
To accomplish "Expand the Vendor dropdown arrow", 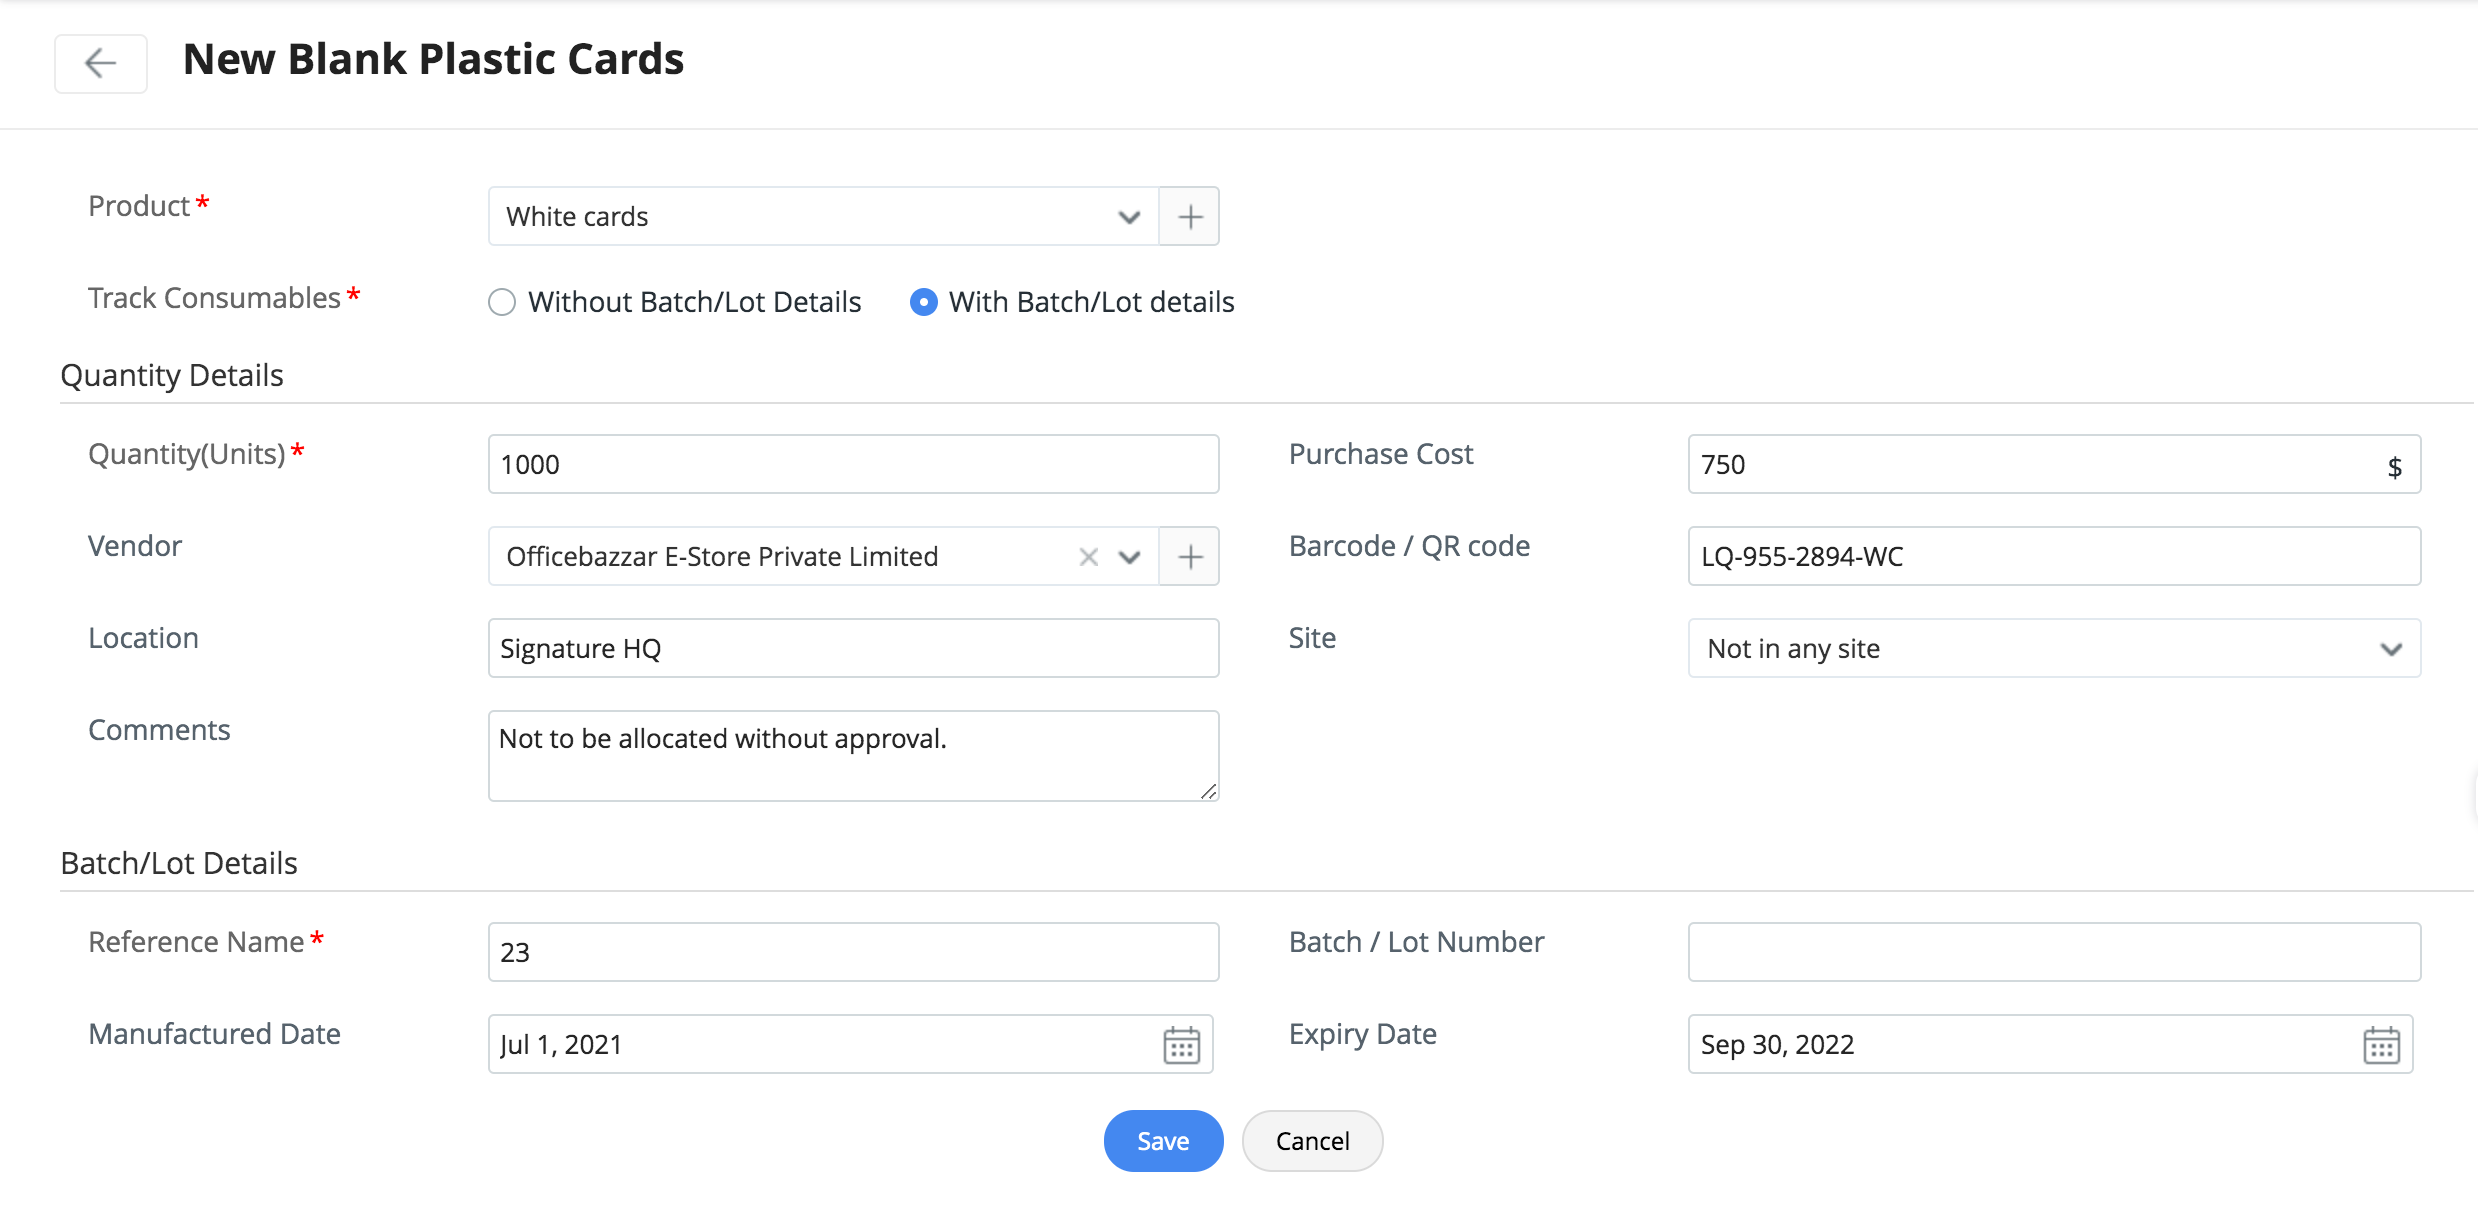I will [1129, 557].
